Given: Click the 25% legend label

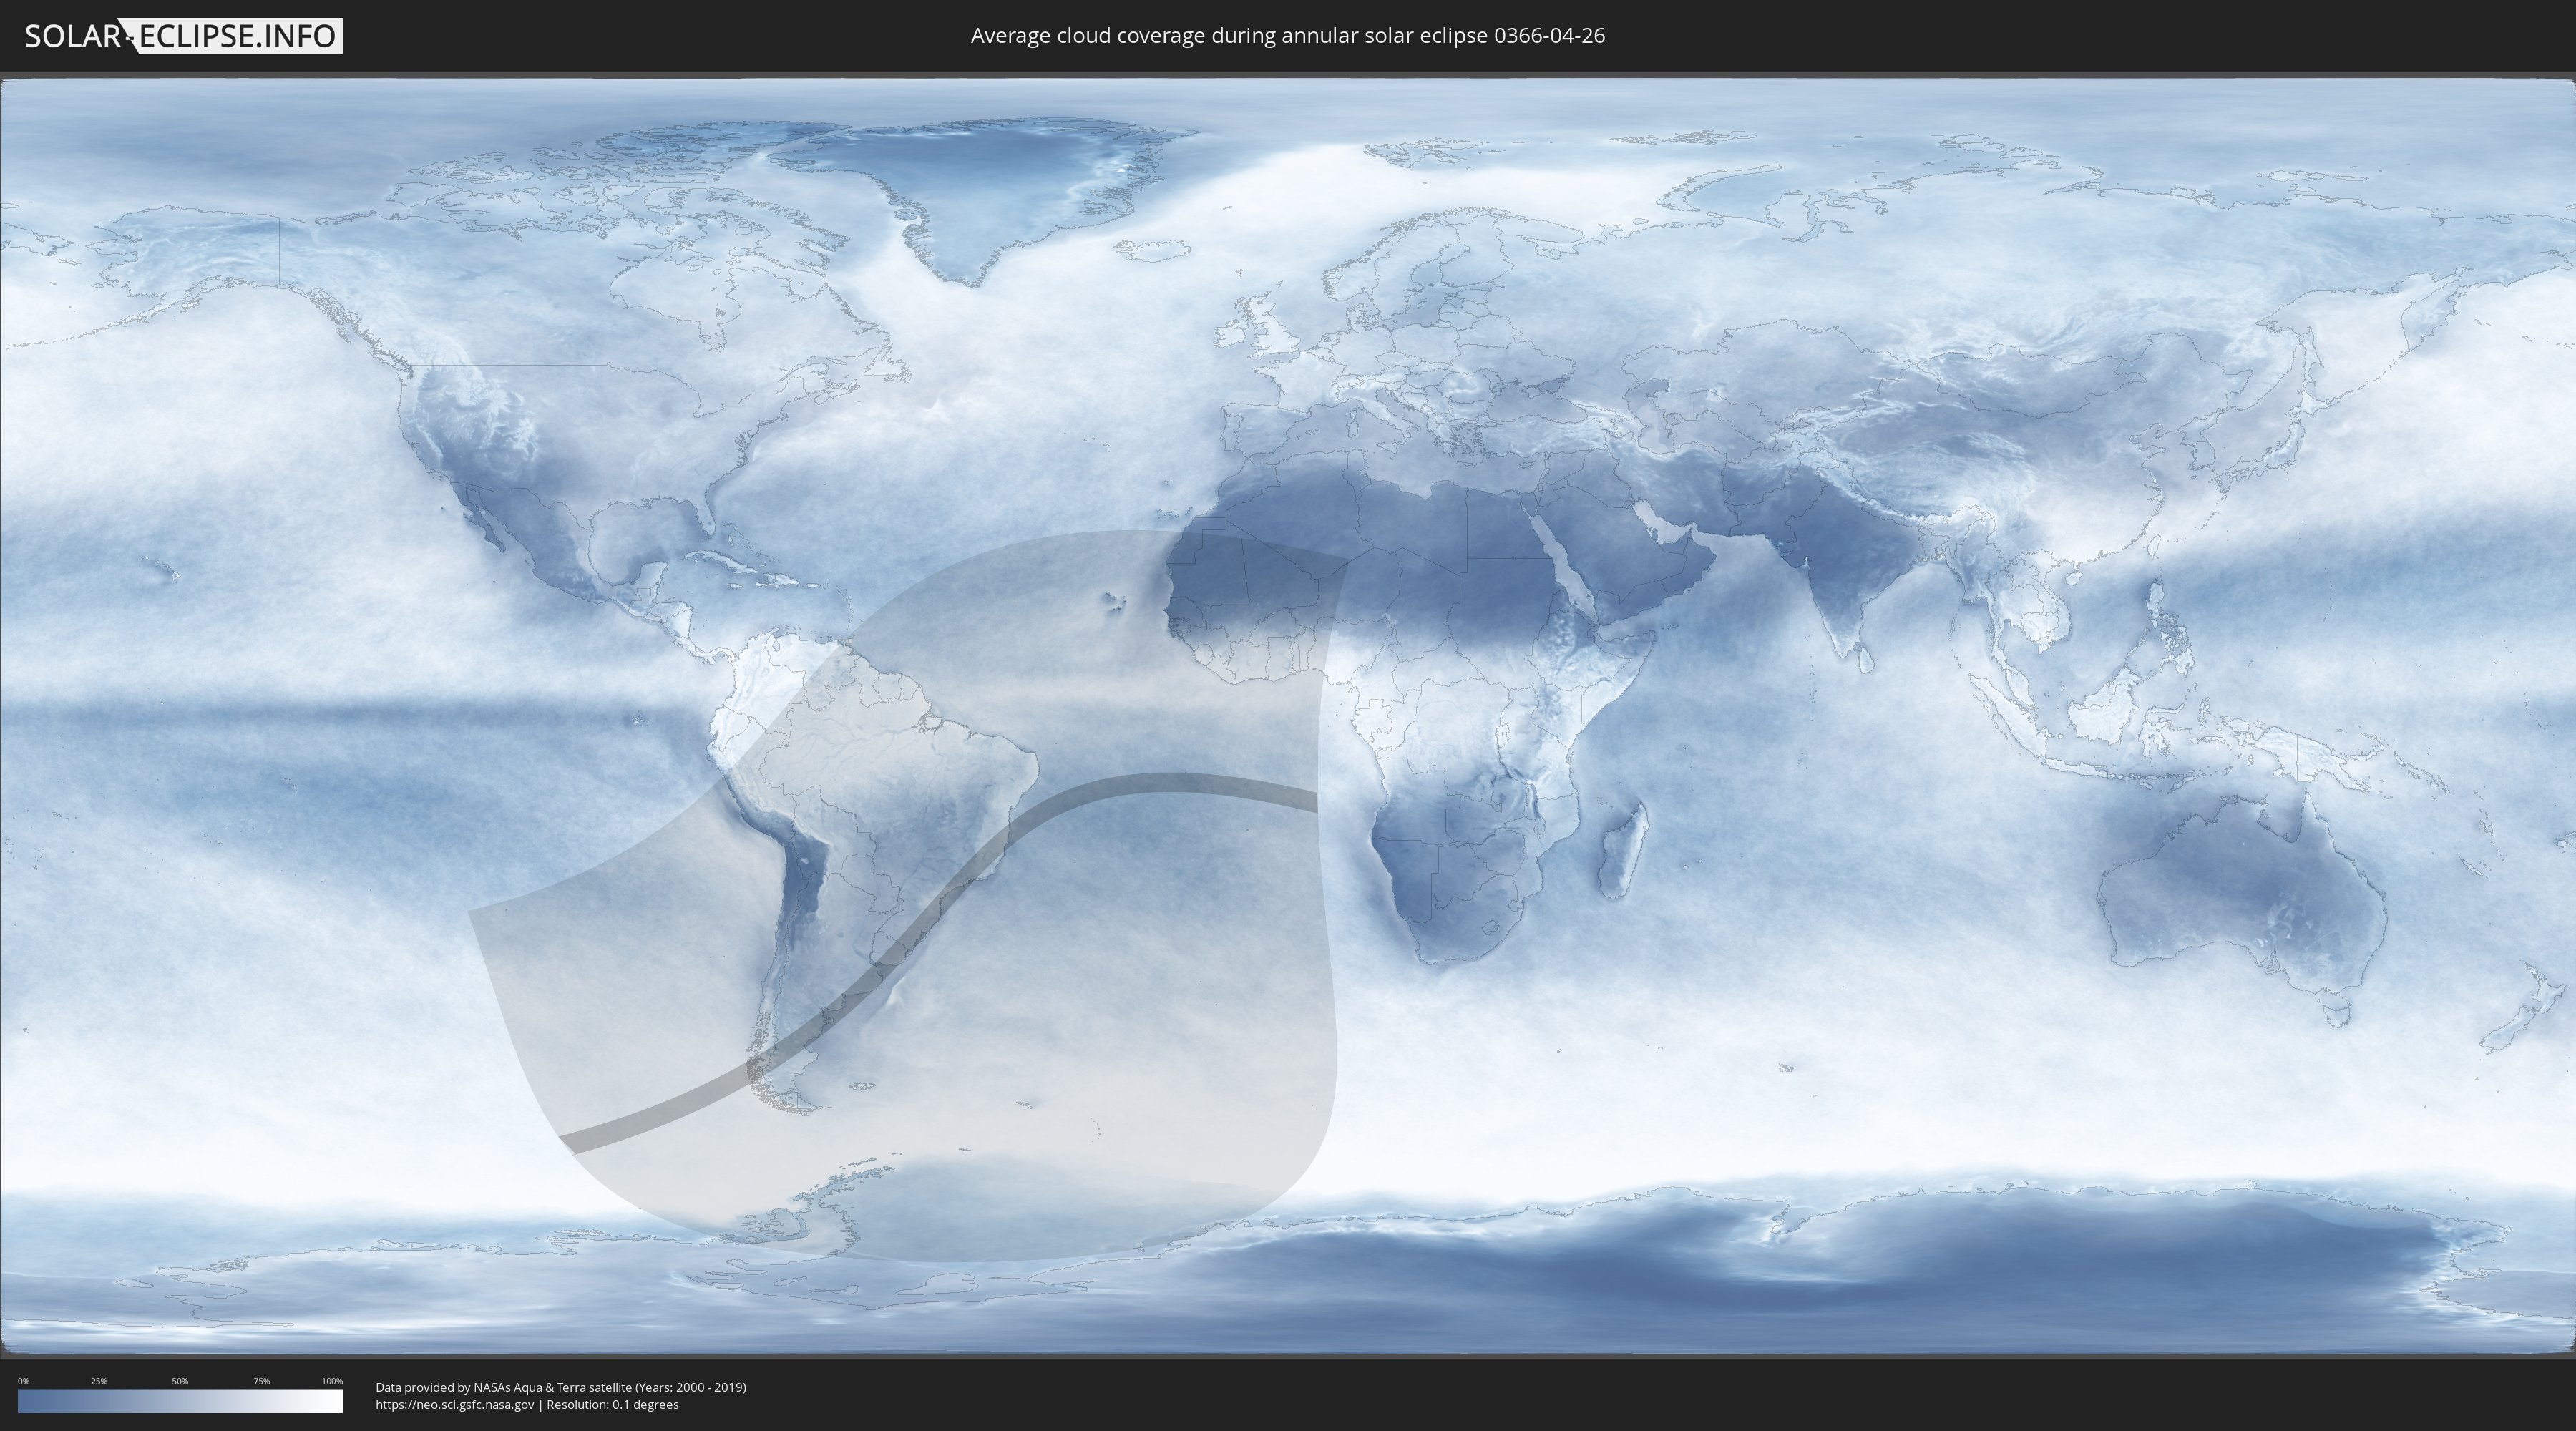Looking at the screenshot, I should pyautogui.click(x=99, y=1381).
